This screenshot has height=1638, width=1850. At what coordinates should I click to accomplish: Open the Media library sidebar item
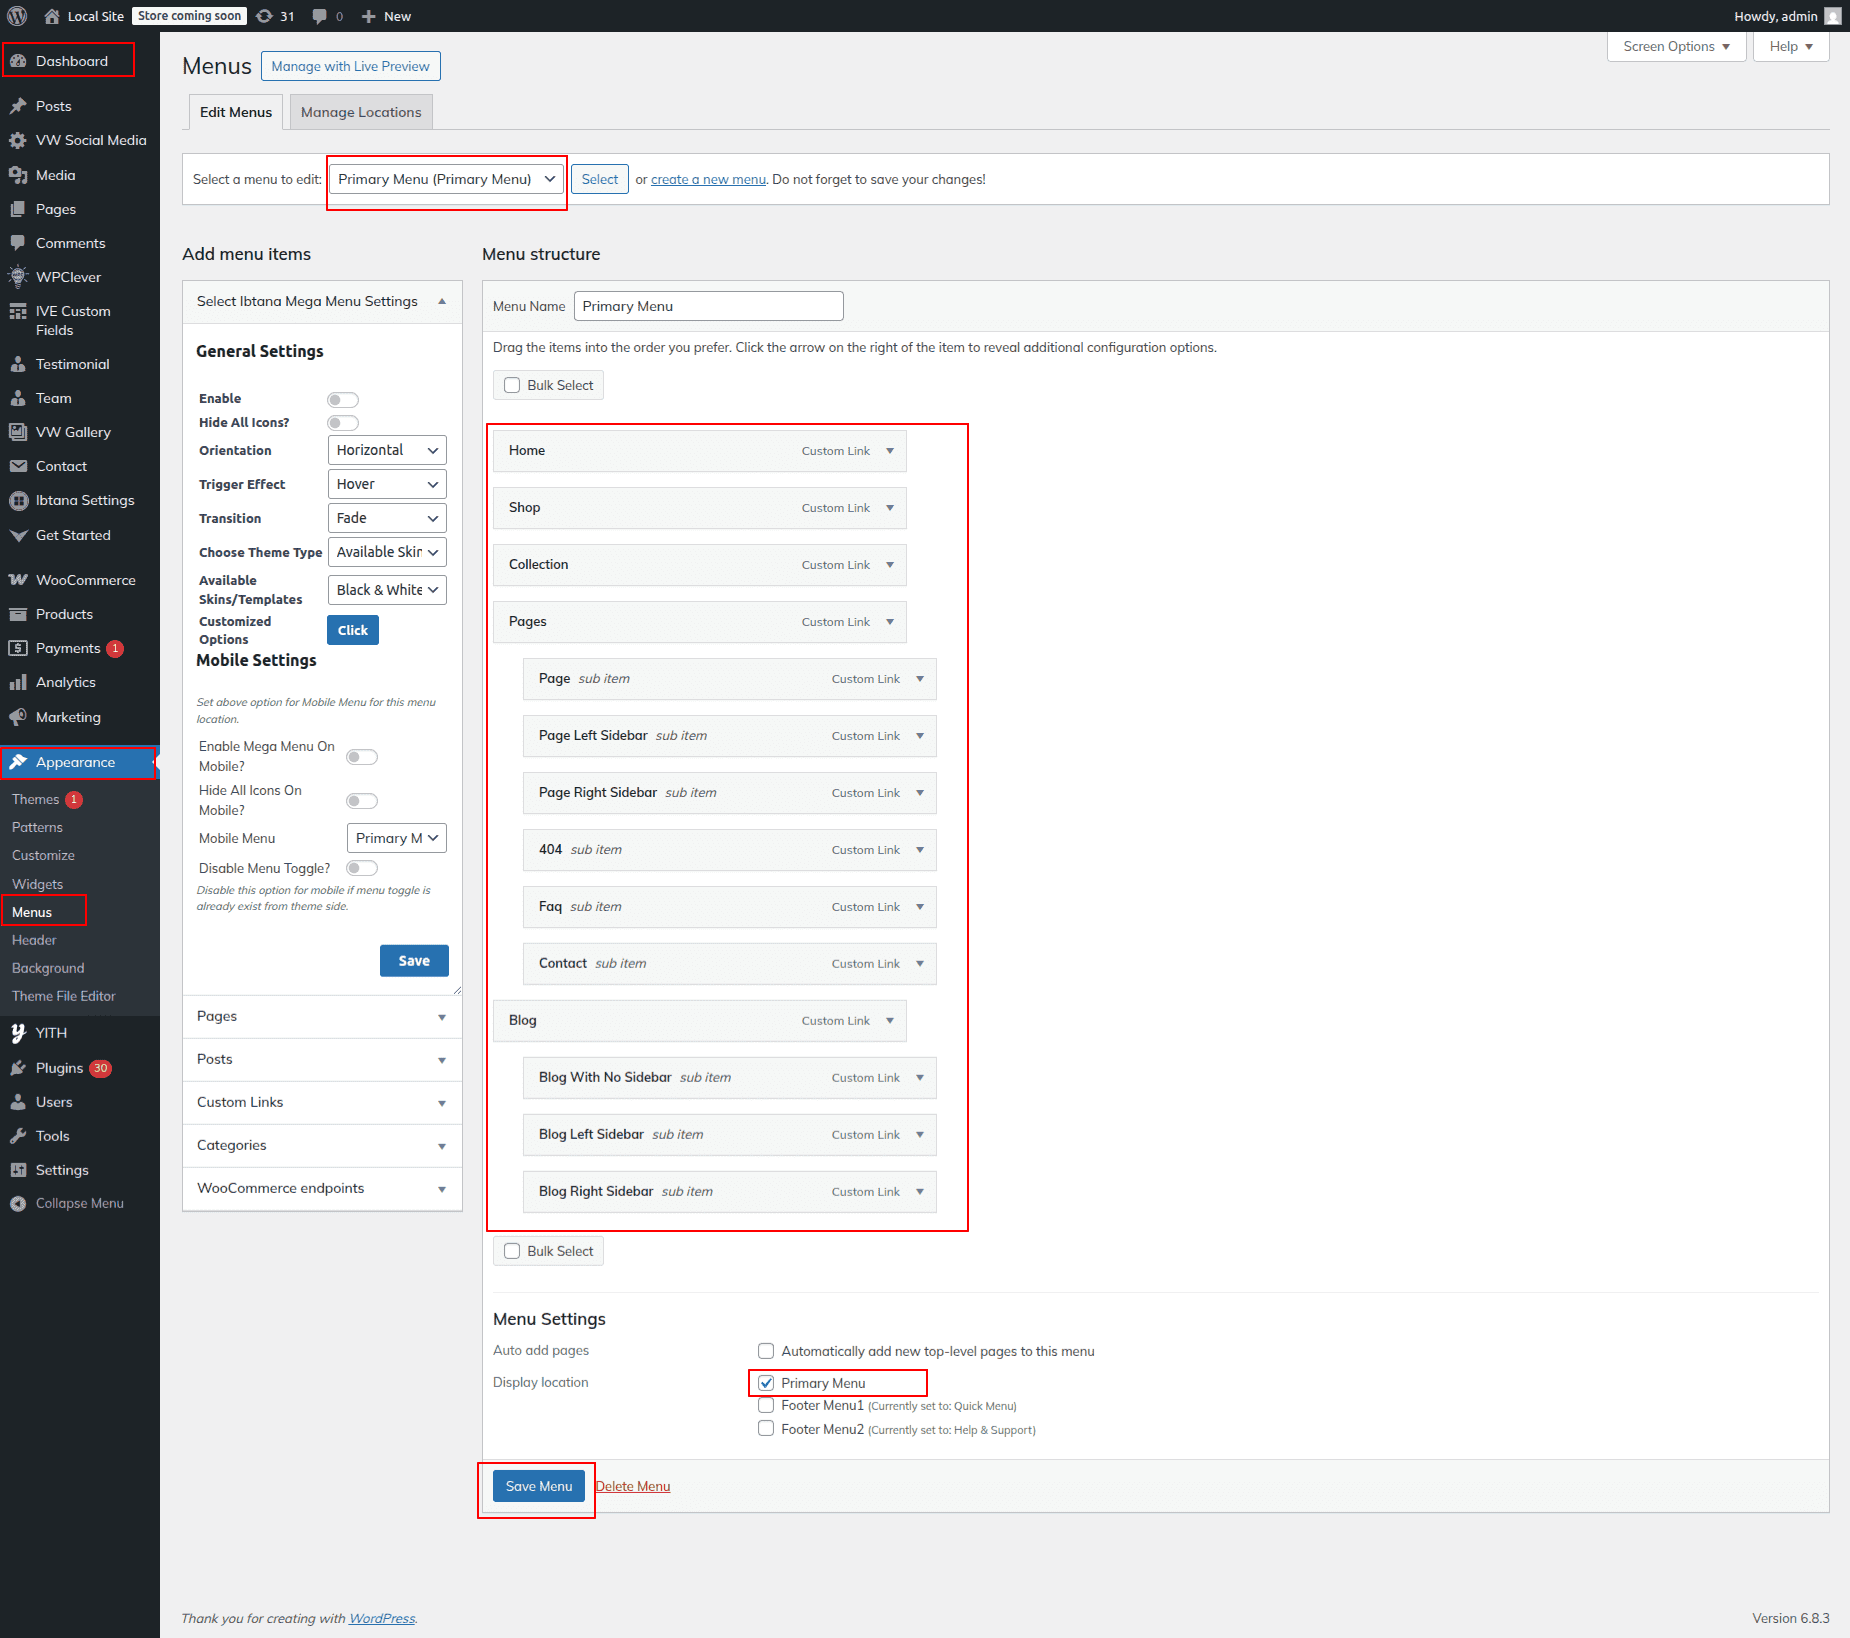point(55,175)
